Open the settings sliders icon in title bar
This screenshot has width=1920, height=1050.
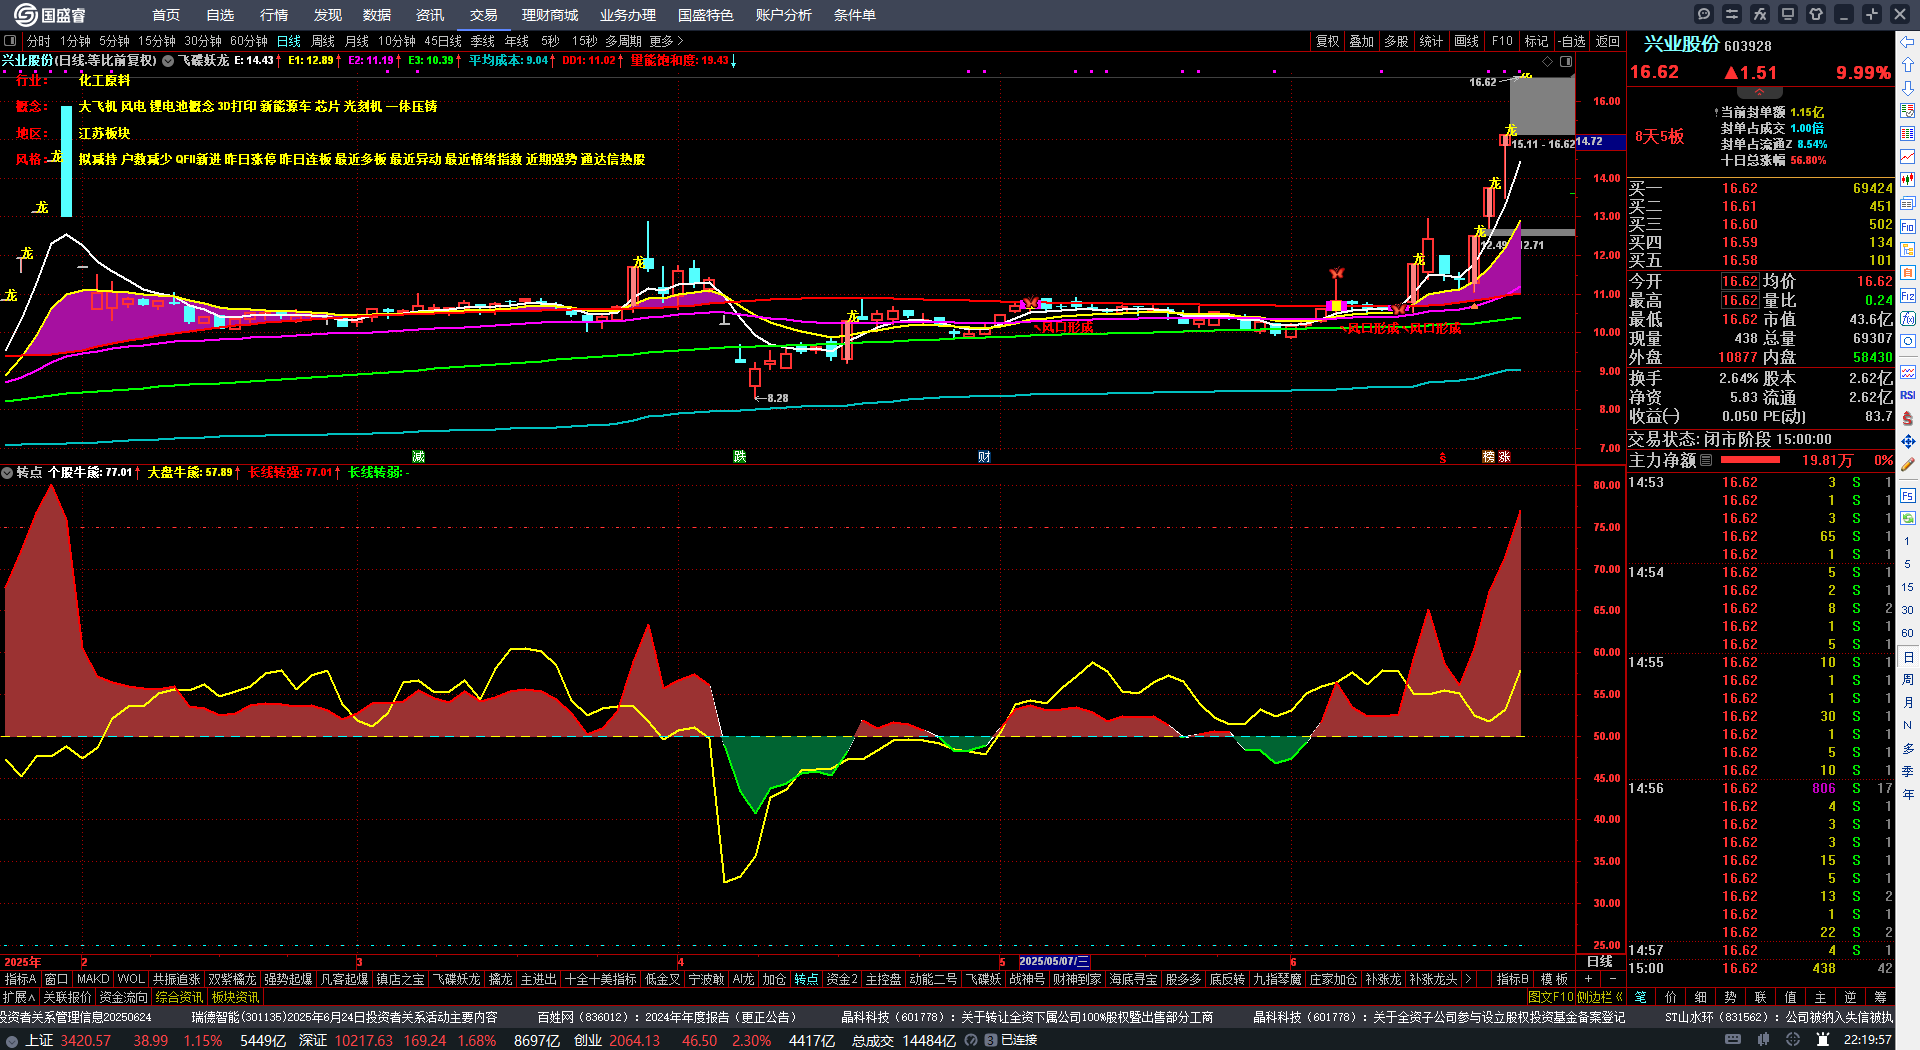1732,14
